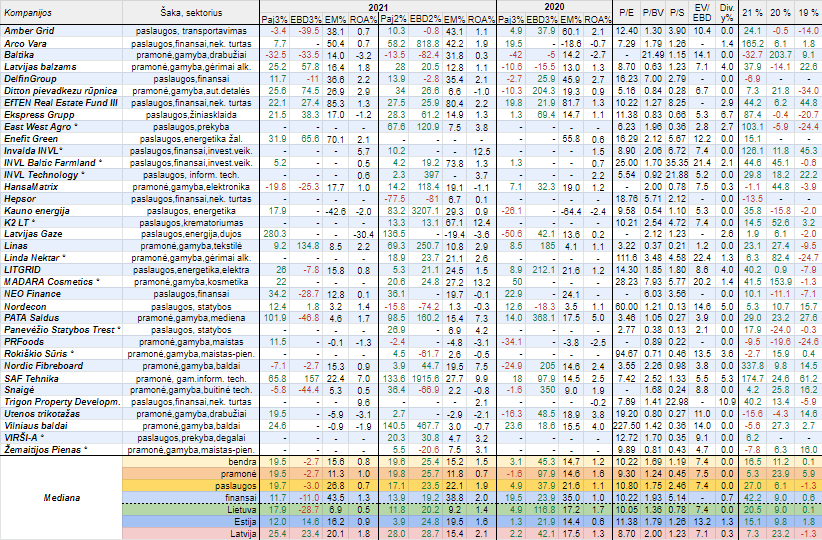Screen dimensions: 822x540
Task: Click sector cell paslaugos, transportavimas
Action: [x=191, y=31]
